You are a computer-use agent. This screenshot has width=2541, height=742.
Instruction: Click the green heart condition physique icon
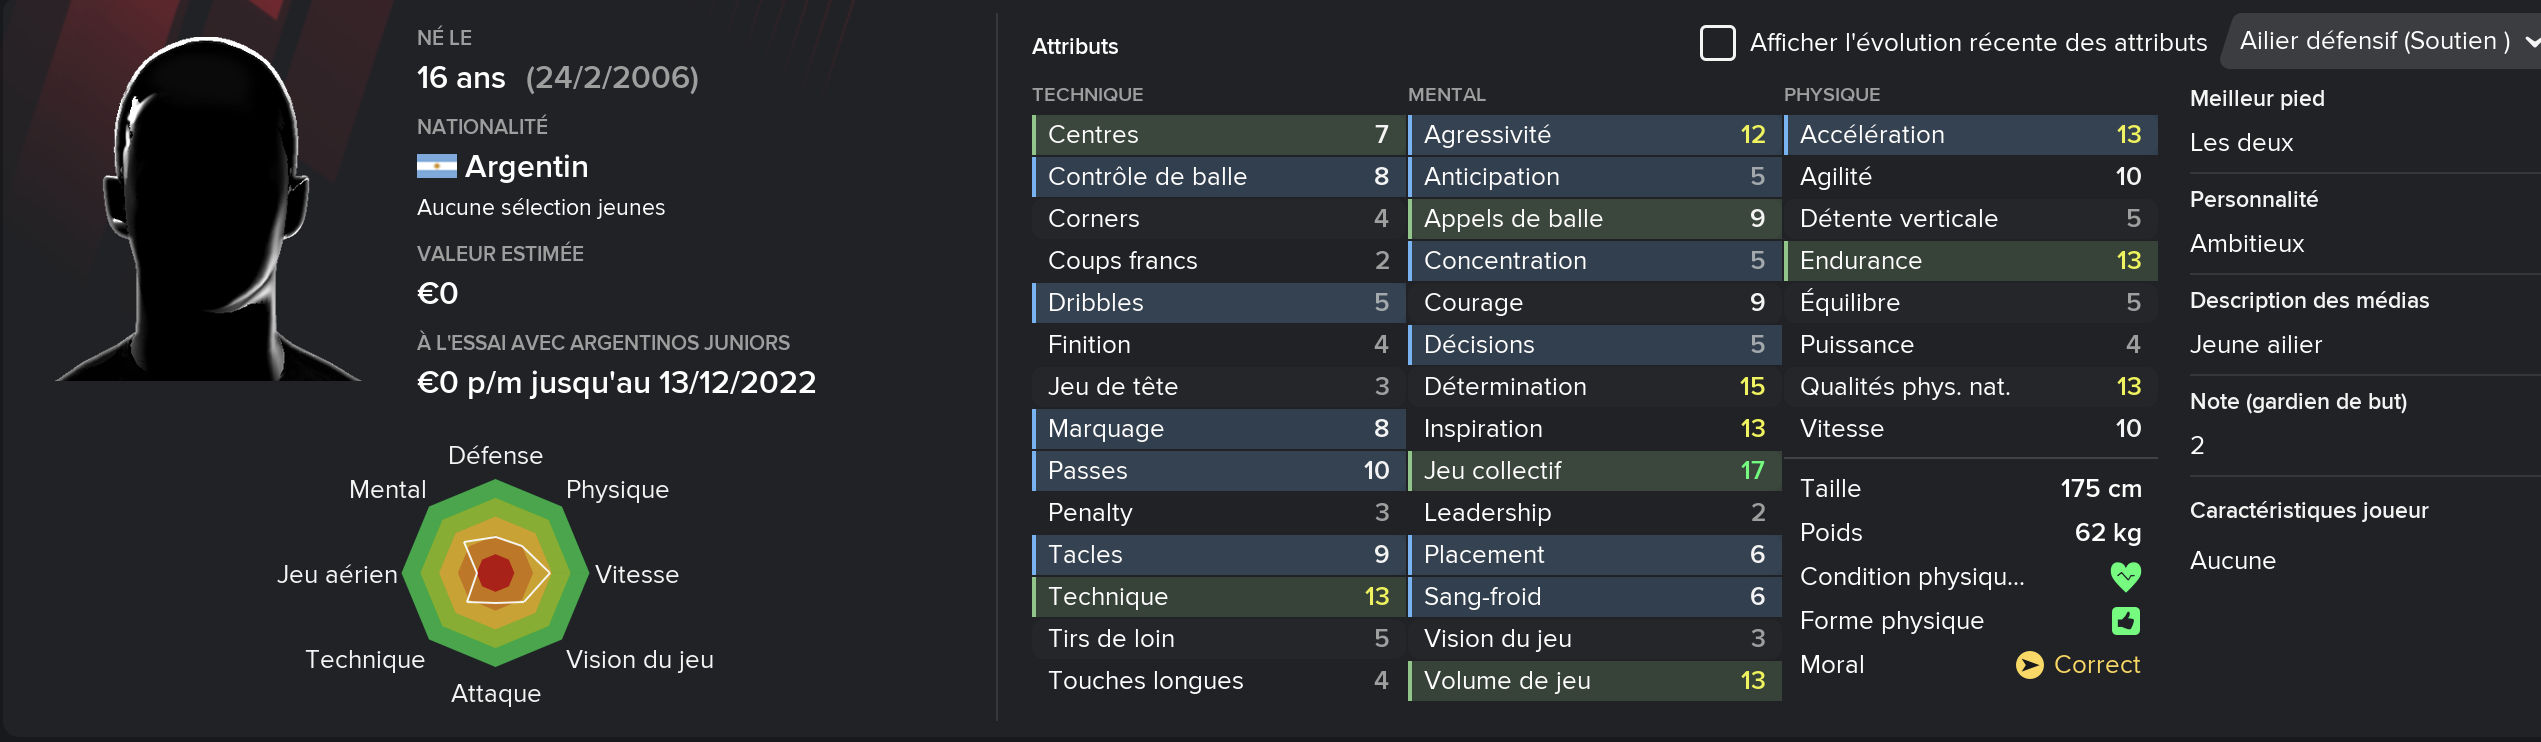2125,576
